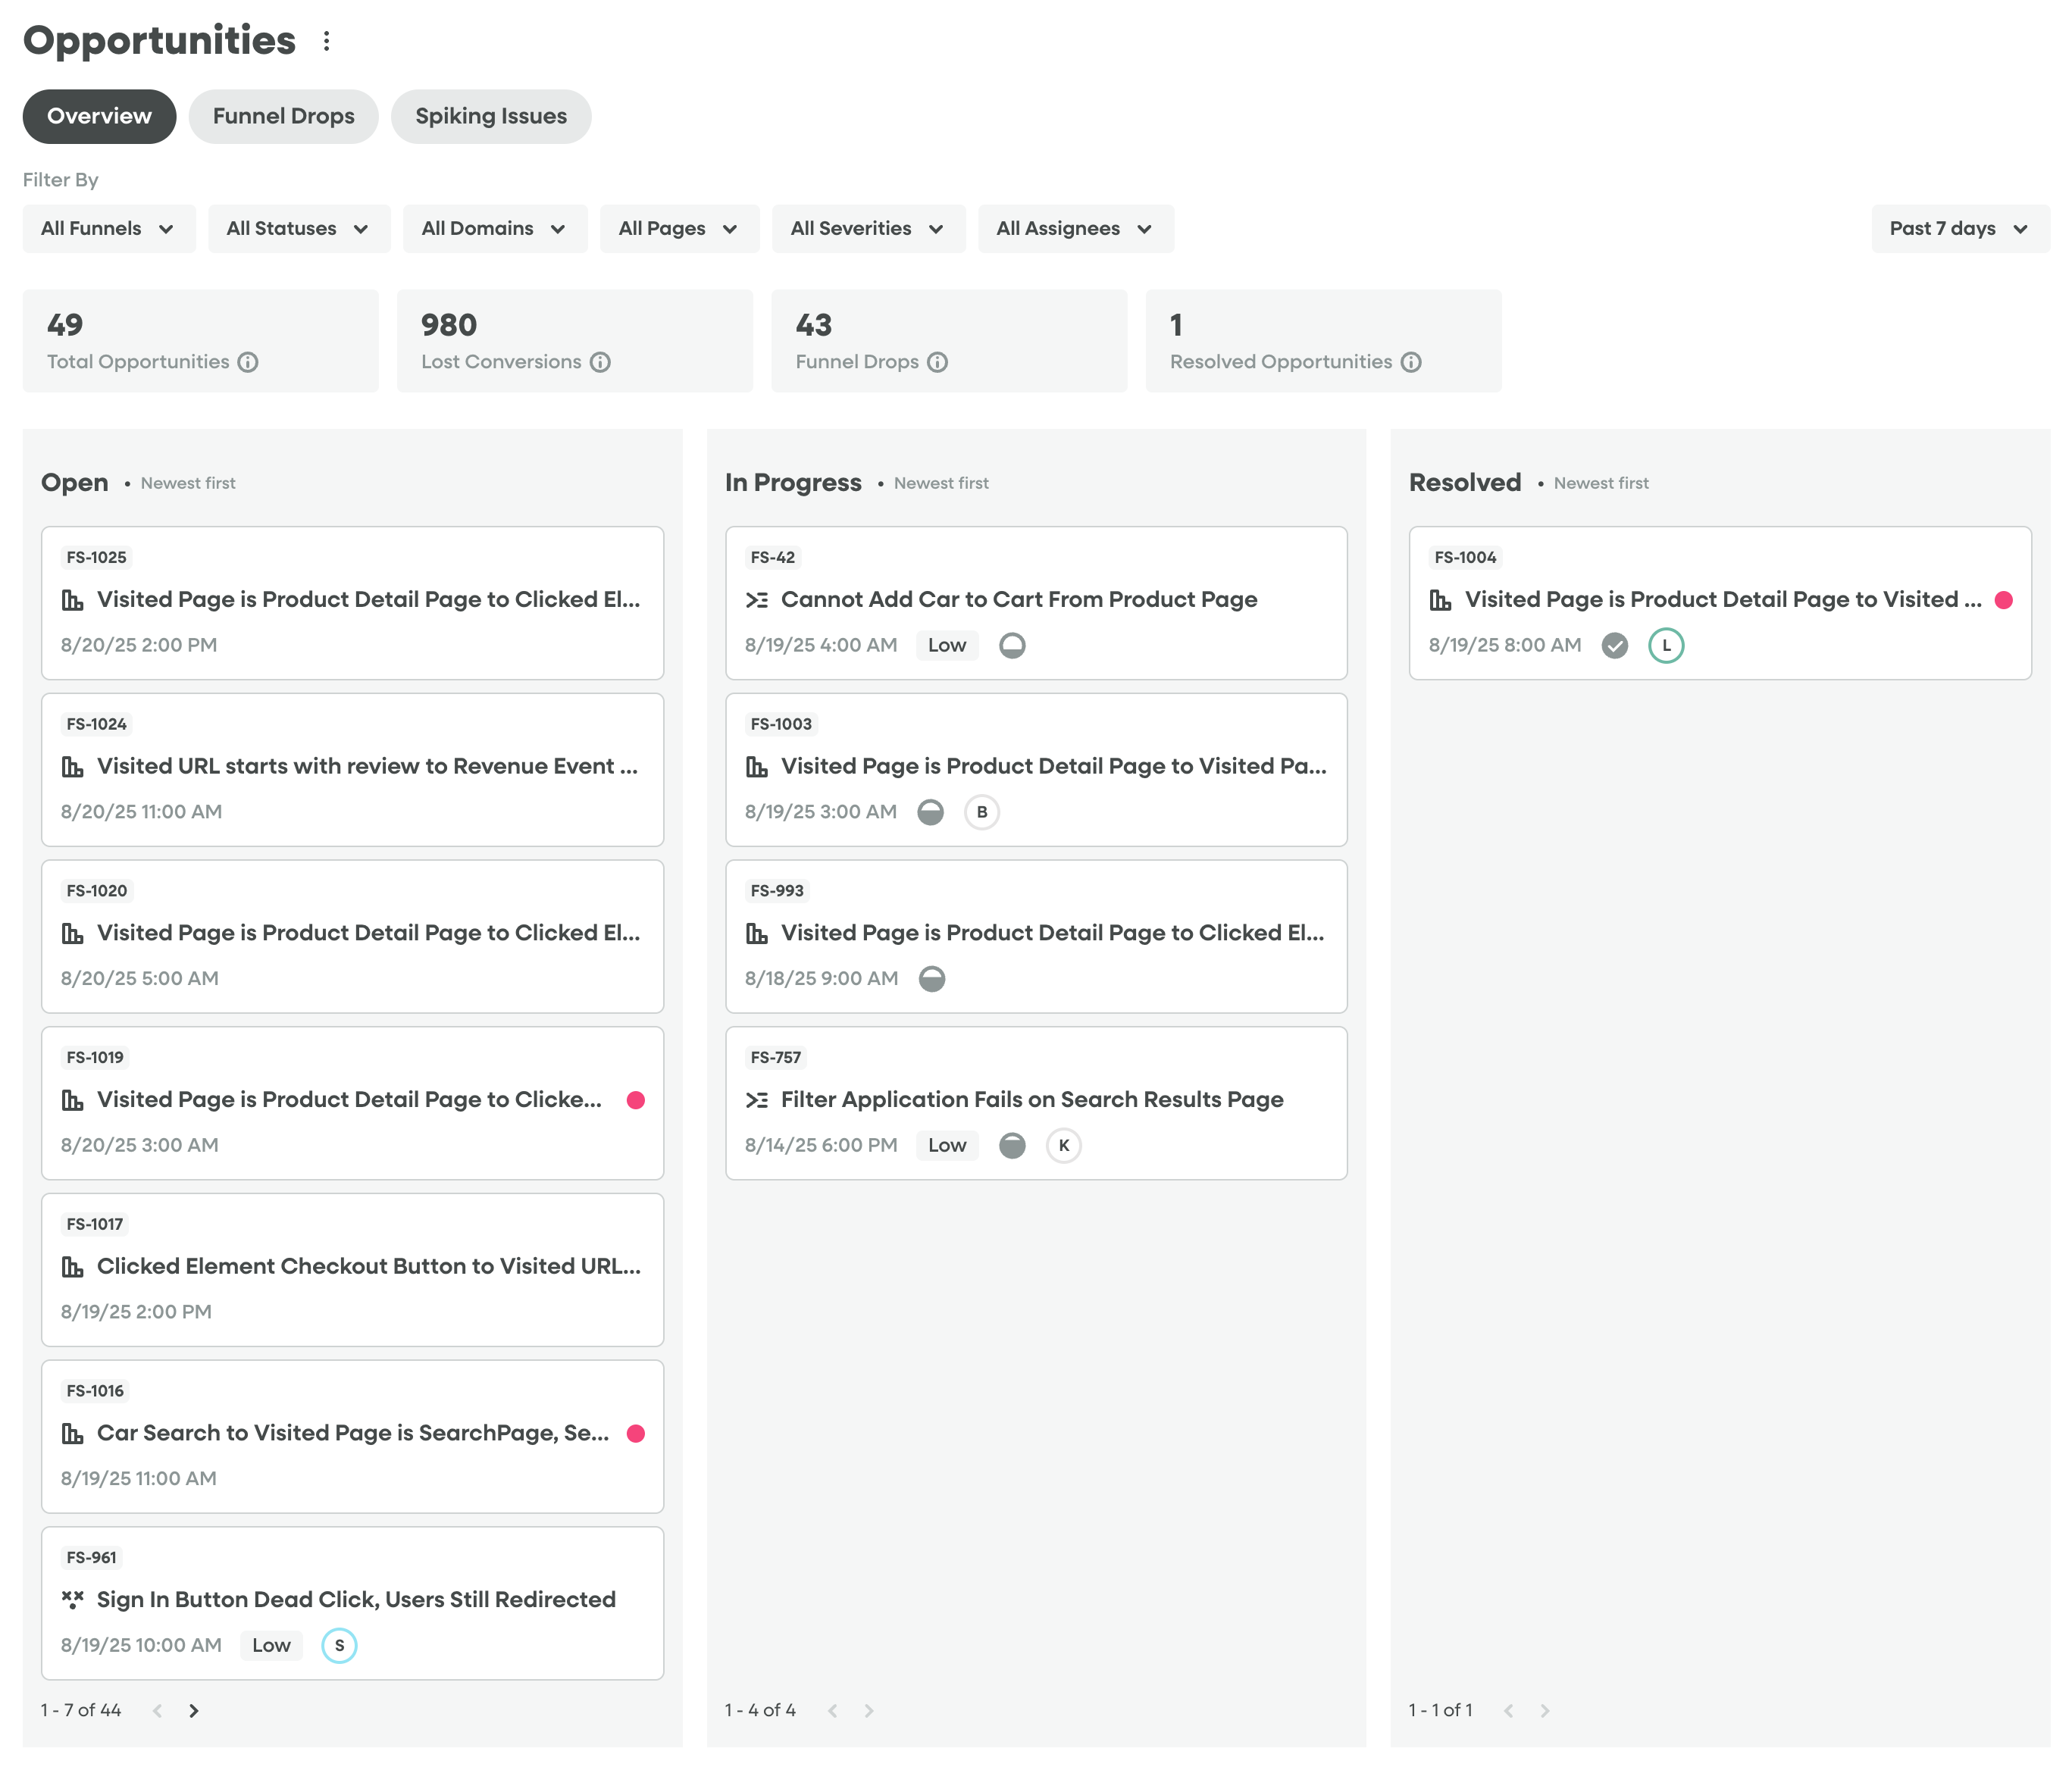Click the red dot on FS-1019

point(635,1100)
